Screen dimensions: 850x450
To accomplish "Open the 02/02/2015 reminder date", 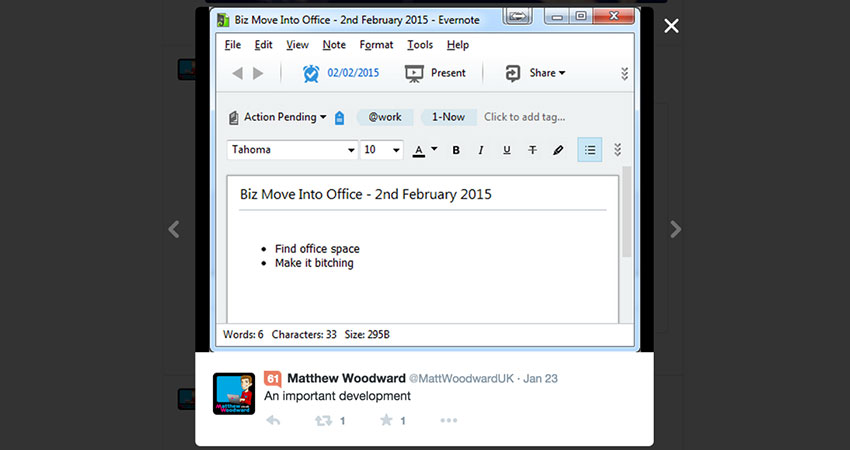I will click(x=353, y=73).
